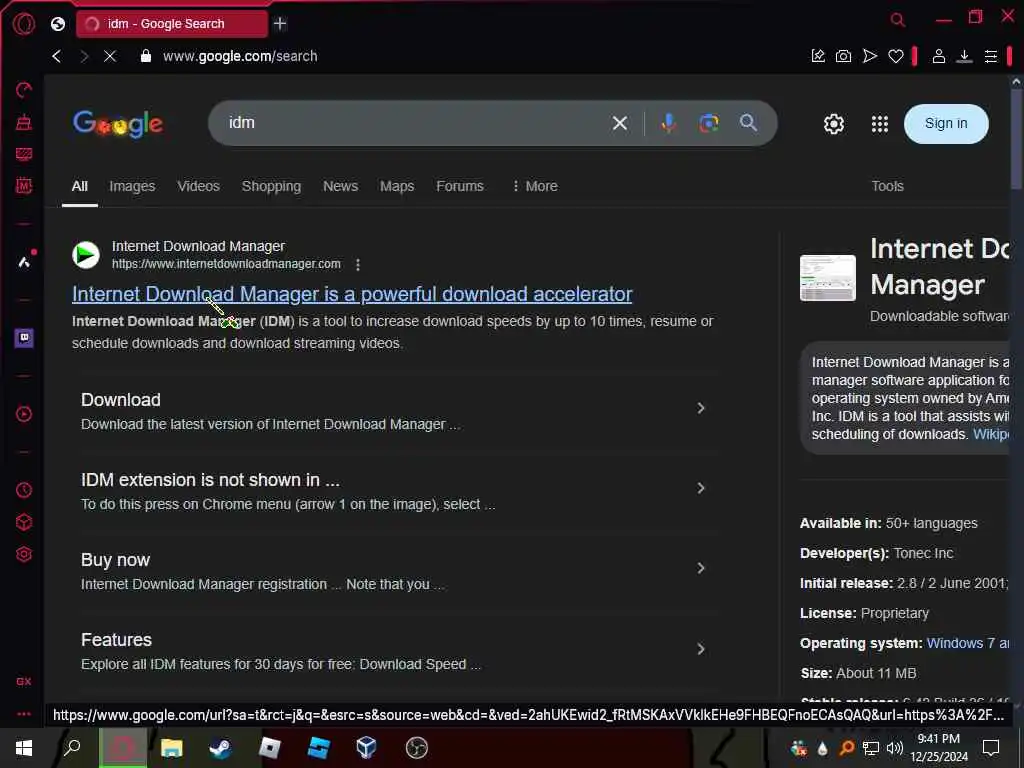The width and height of the screenshot is (1024, 768).
Task: Expand the Download sitelink chevron
Action: [x=700, y=408]
